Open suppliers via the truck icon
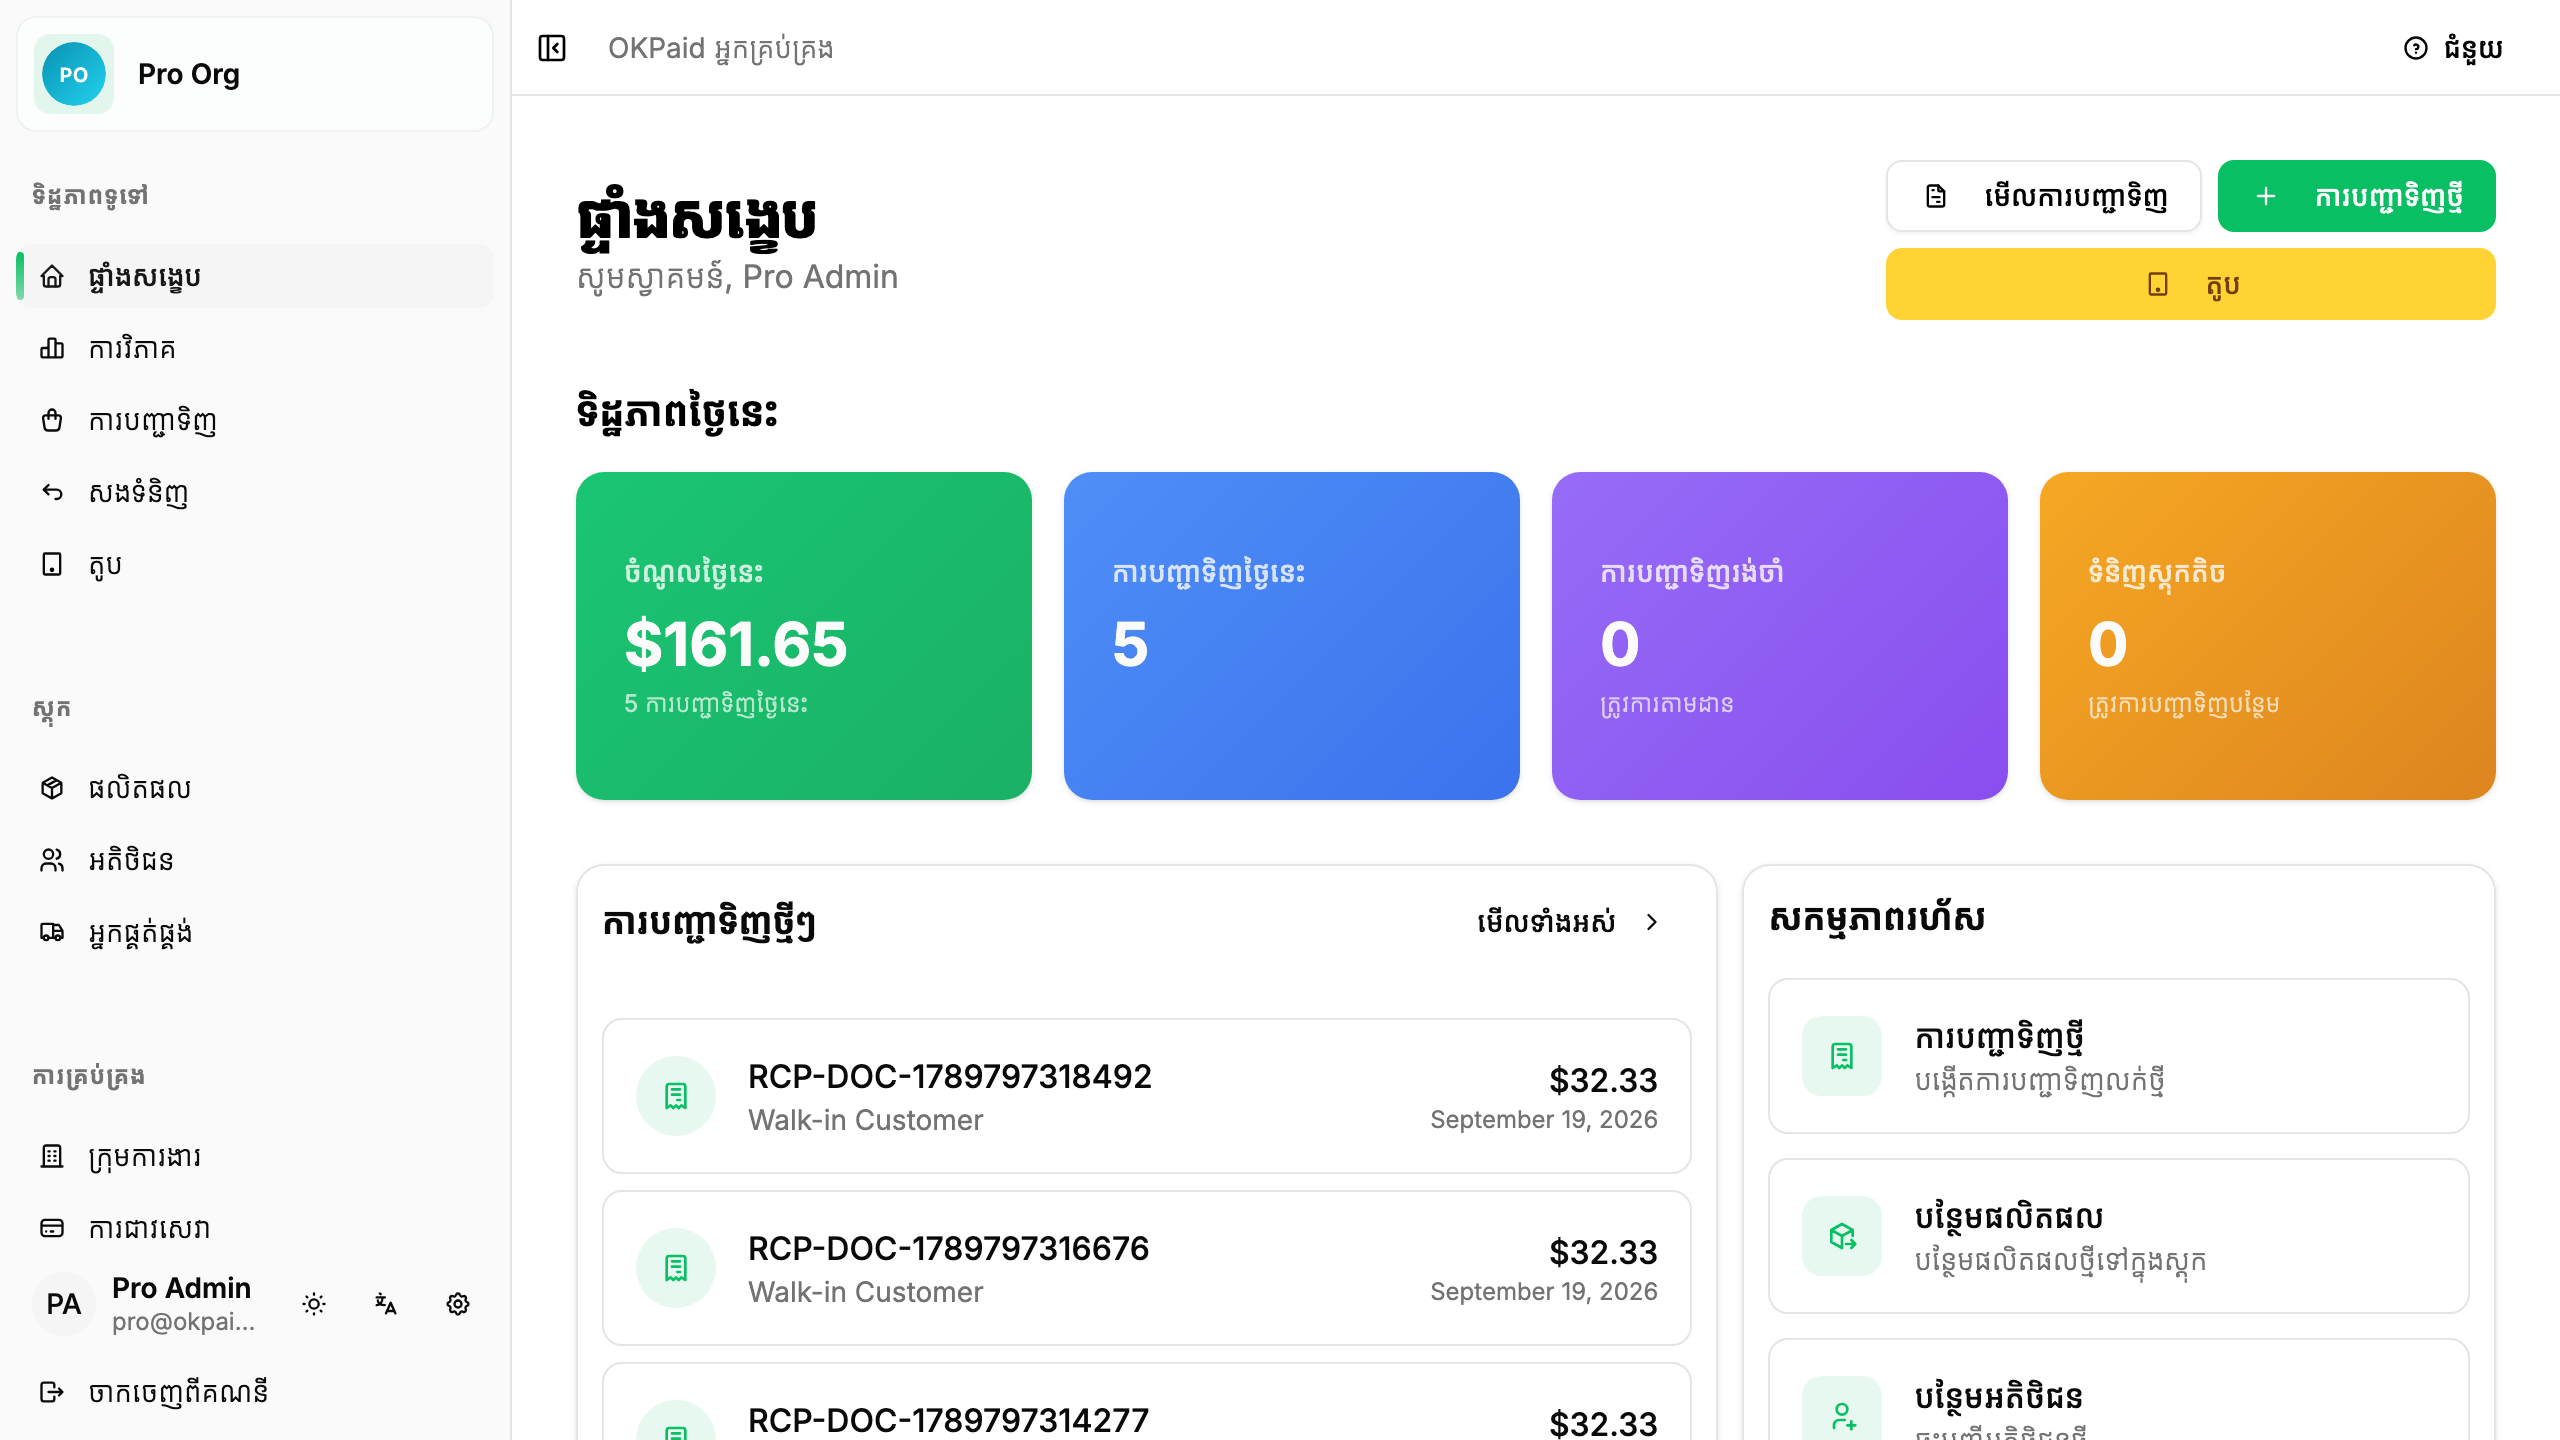 click(52, 932)
